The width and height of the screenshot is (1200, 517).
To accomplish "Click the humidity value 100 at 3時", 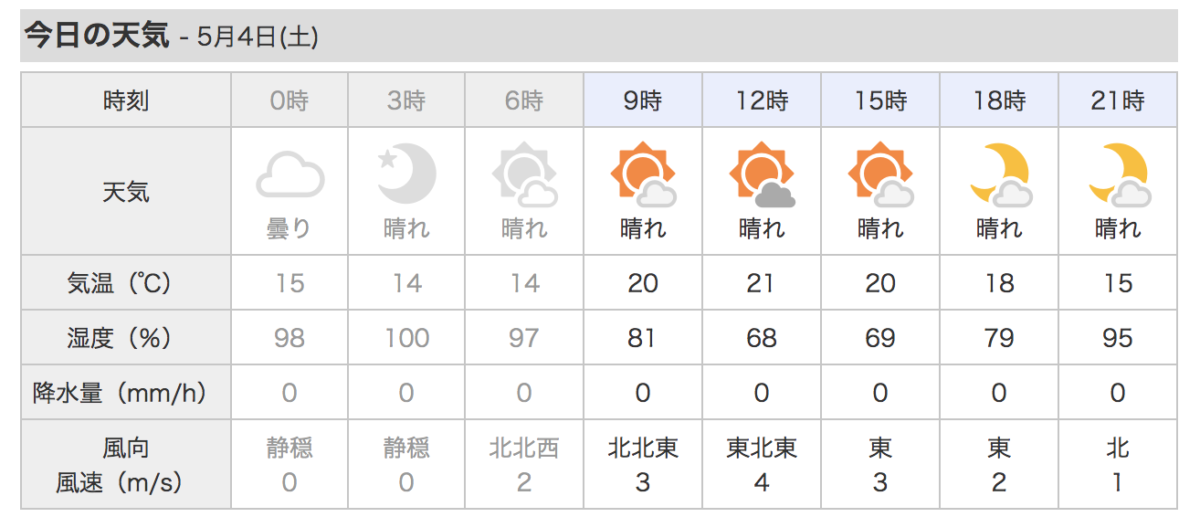I will 406,338.
